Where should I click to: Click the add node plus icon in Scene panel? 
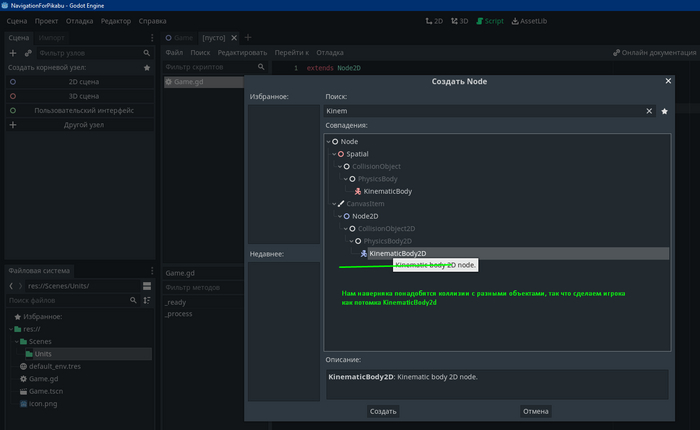(13, 52)
